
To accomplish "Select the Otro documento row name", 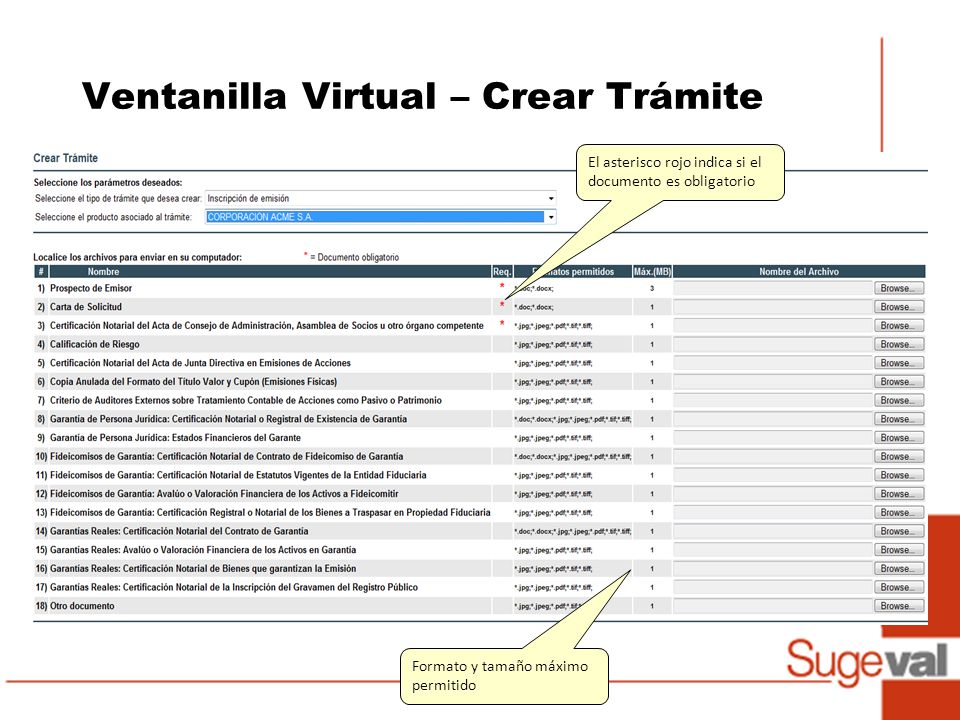I will [82, 606].
